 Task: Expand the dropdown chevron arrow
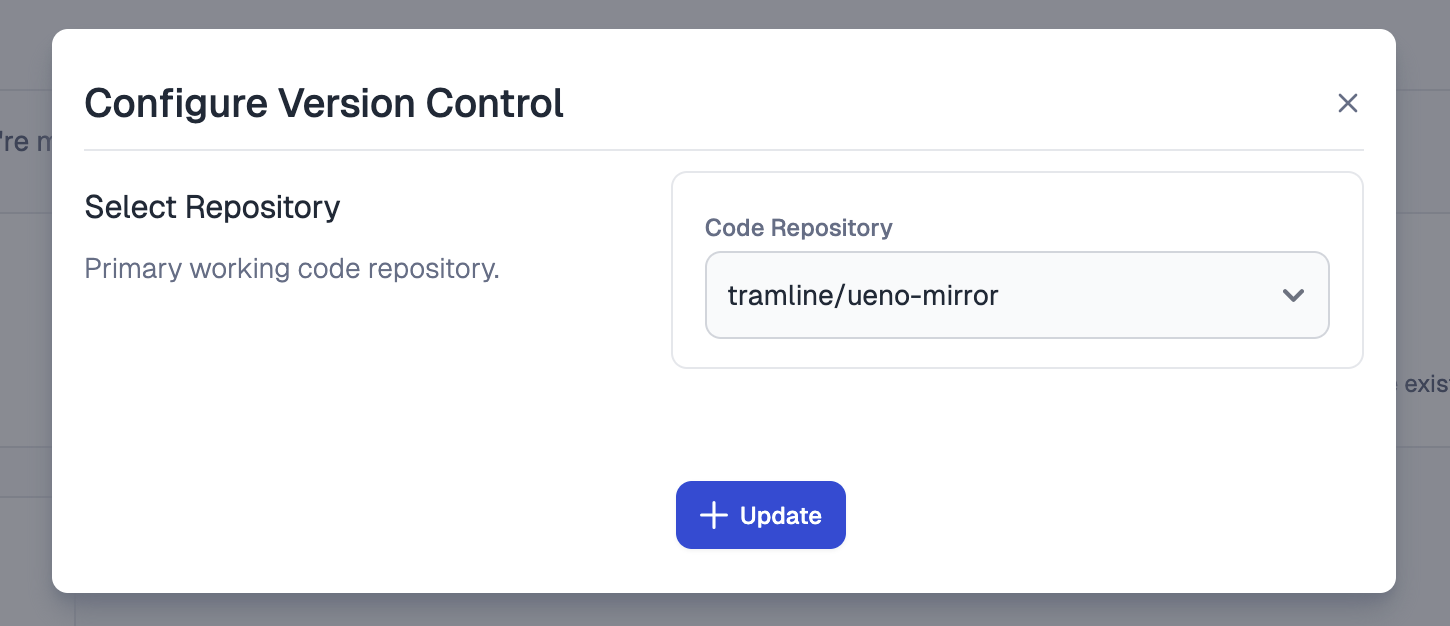tap(1293, 295)
